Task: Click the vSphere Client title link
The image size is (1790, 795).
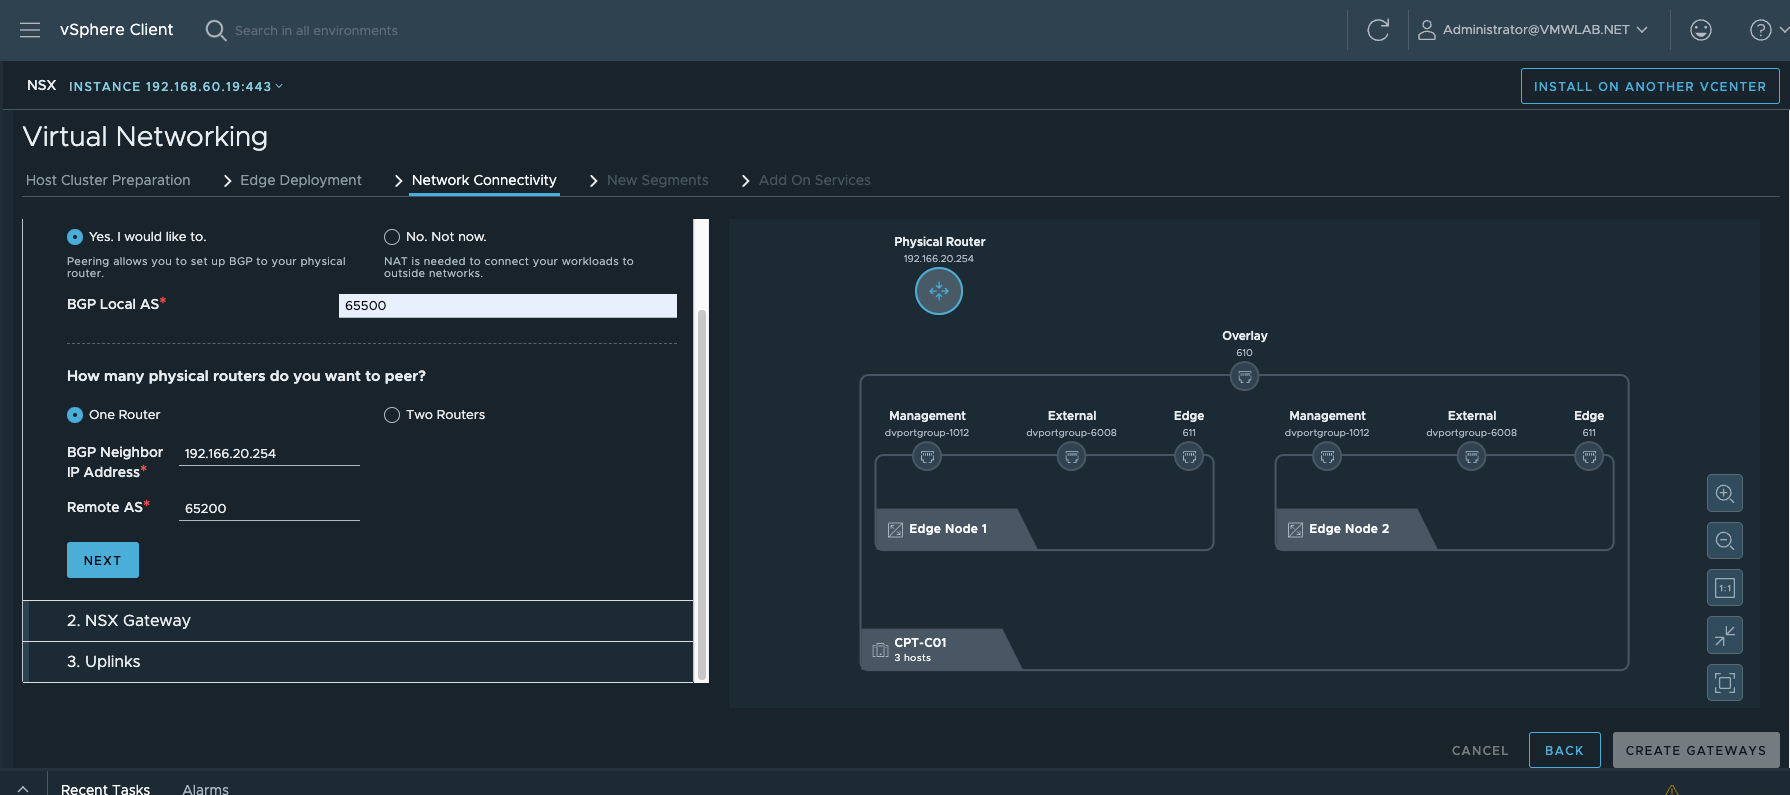Action: tap(116, 30)
